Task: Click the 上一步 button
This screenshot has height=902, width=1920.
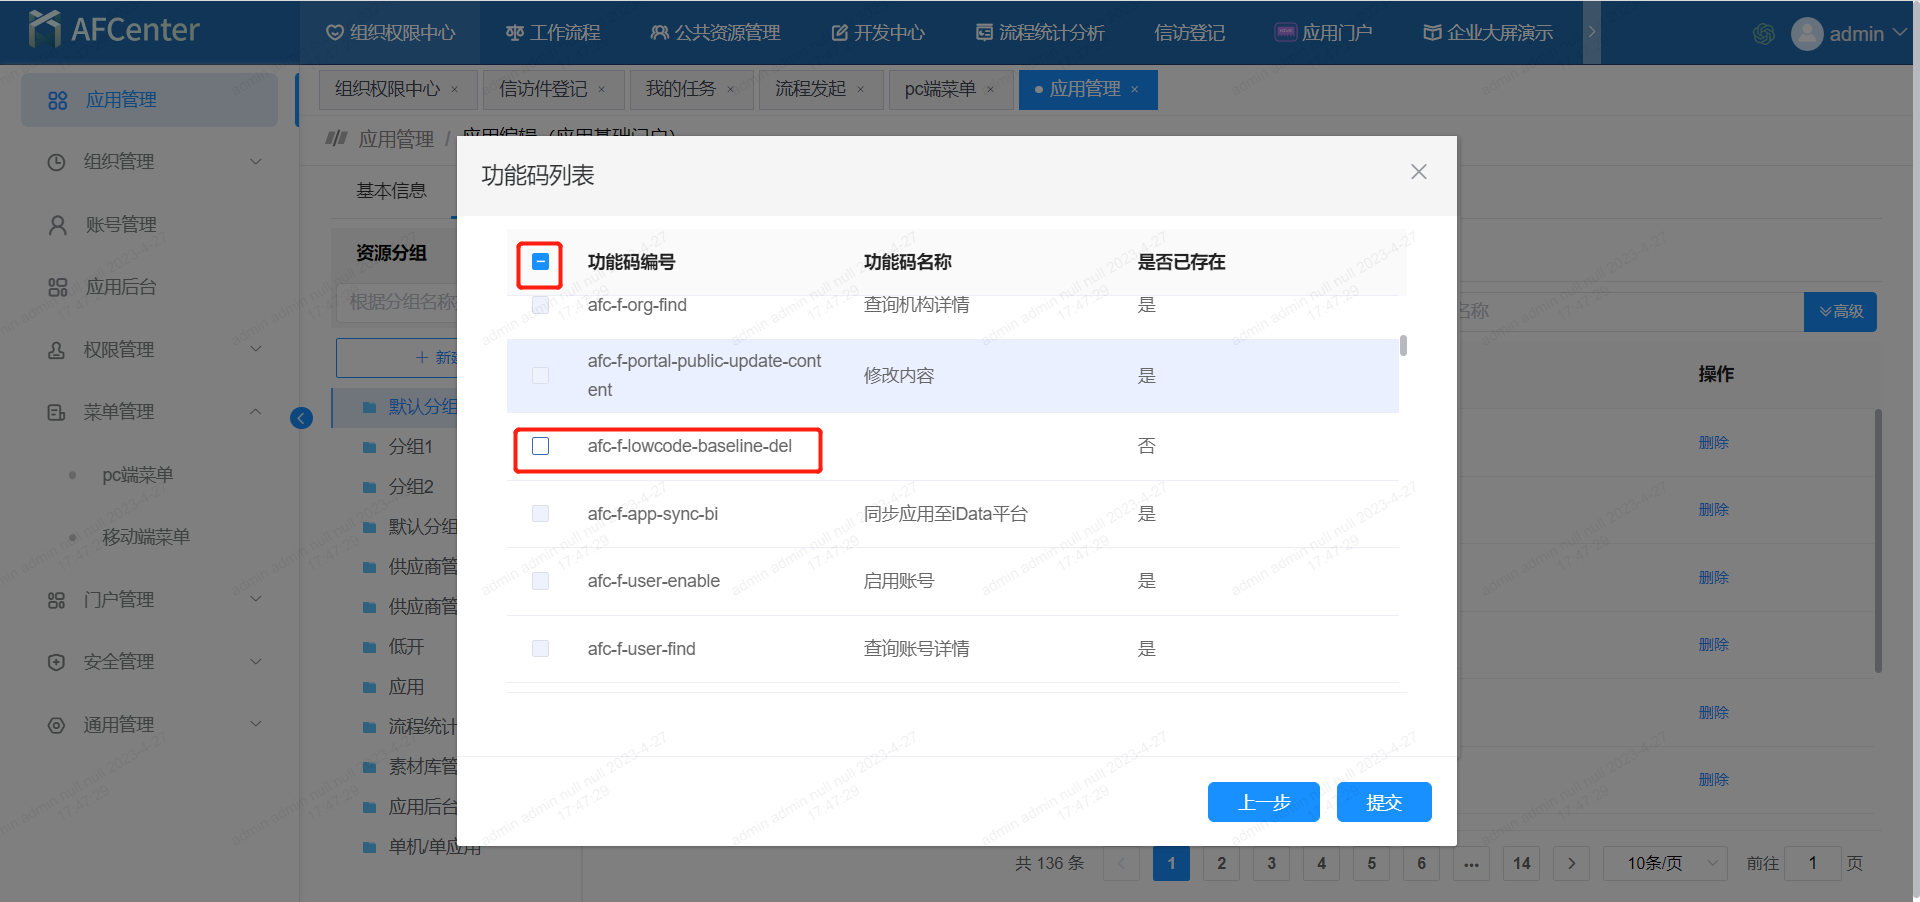Action: point(1263,802)
